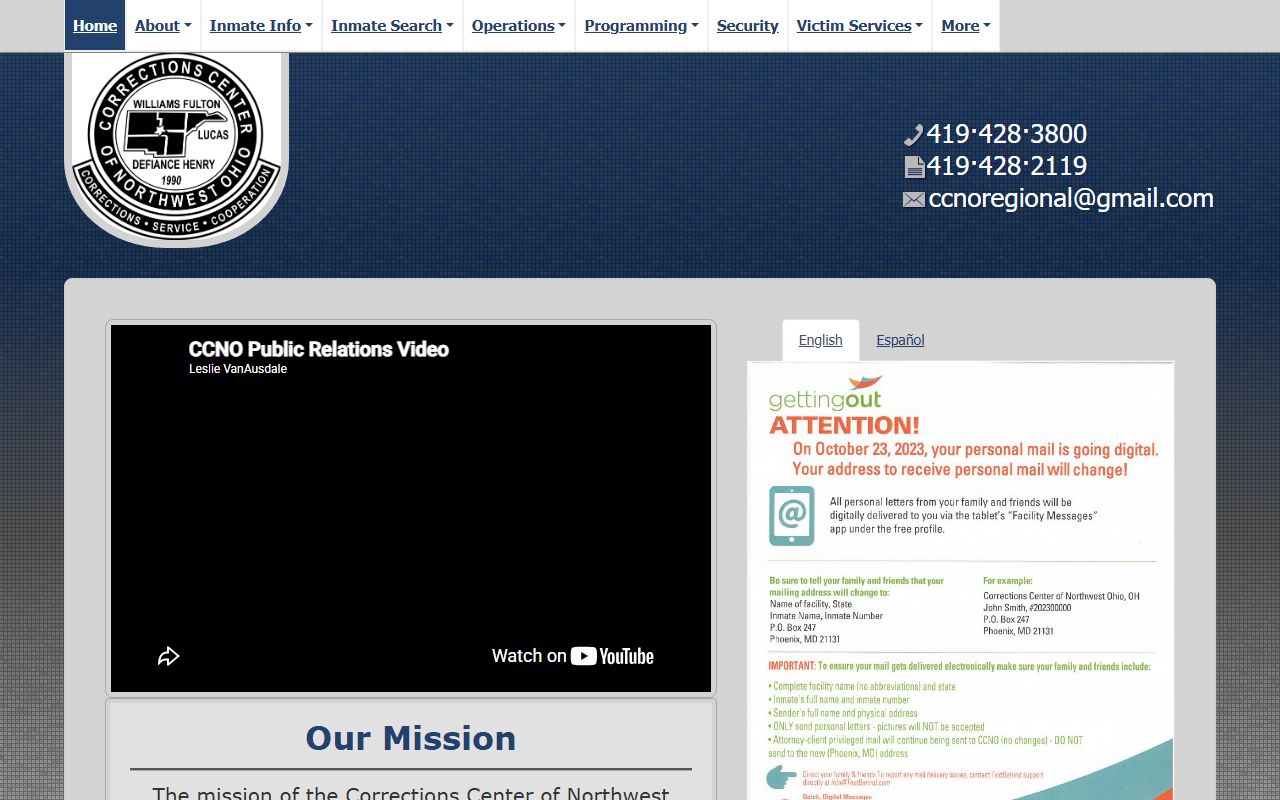Image resolution: width=1280 pixels, height=800 pixels.
Task: Call phone number 419-428-3800
Action: (x=1007, y=134)
